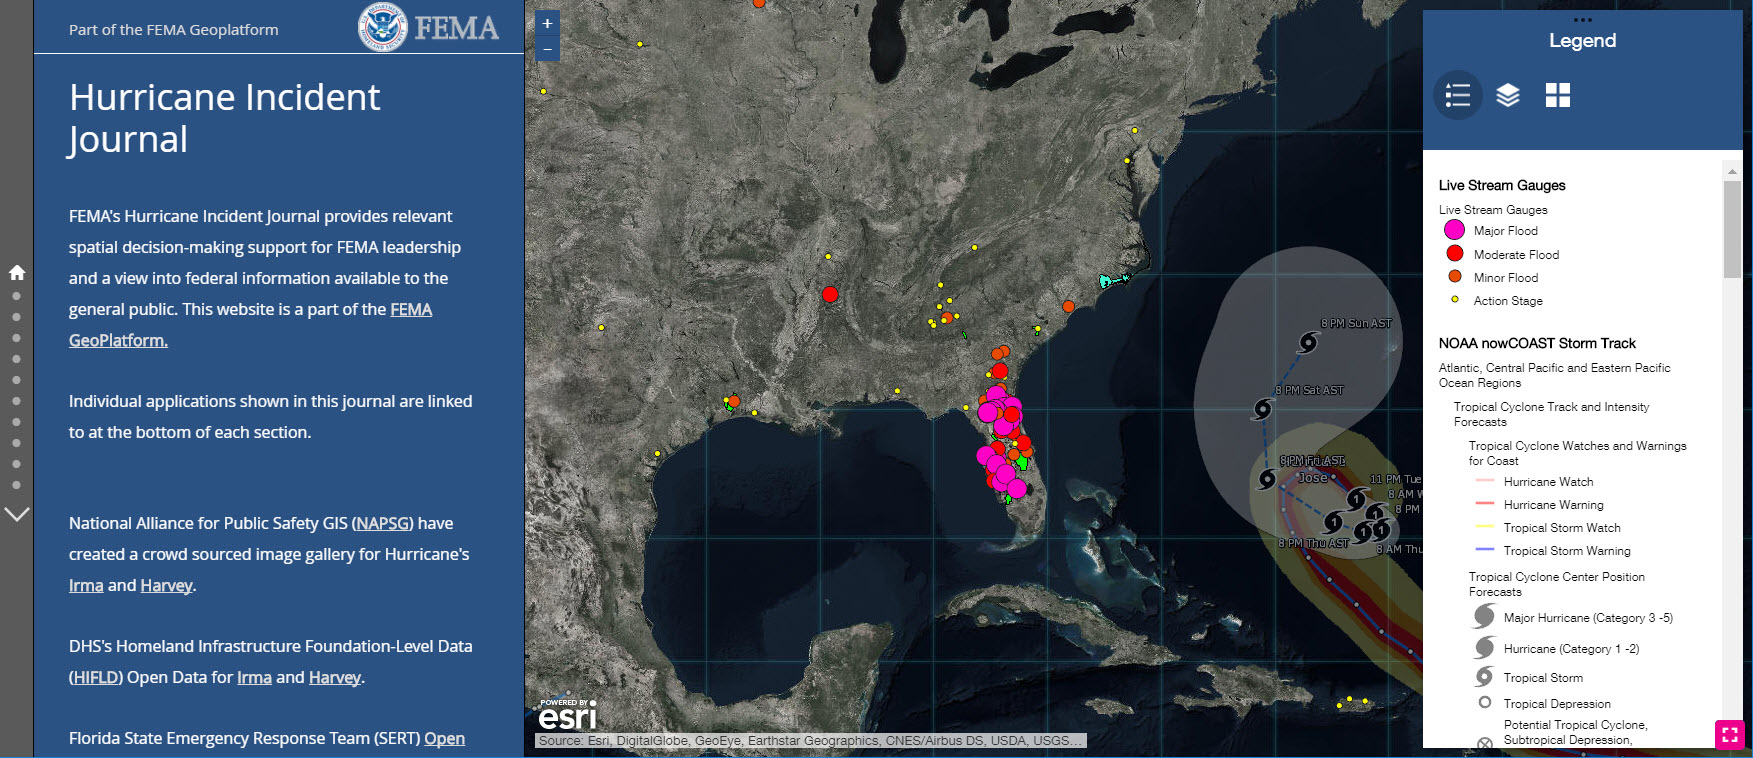Zoom out on the map
Image resolution: width=1753 pixels, height=758 pixels.
click(x=547, y=49)
